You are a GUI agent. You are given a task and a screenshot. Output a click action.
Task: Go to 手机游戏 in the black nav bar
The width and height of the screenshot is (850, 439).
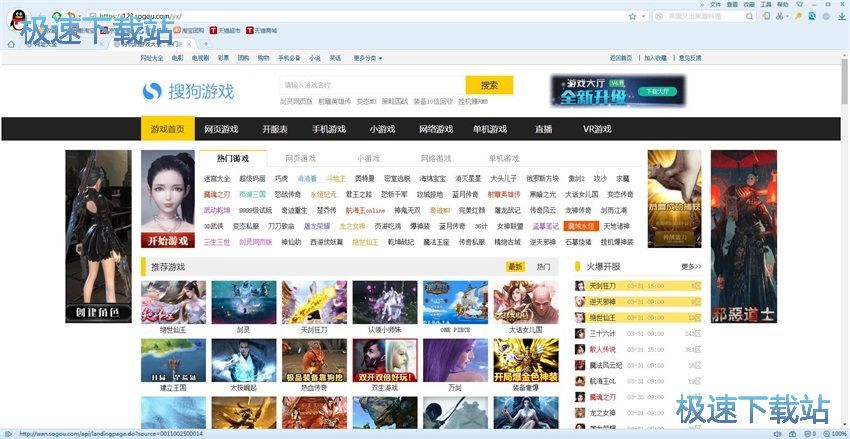click(x=329, y=129)
